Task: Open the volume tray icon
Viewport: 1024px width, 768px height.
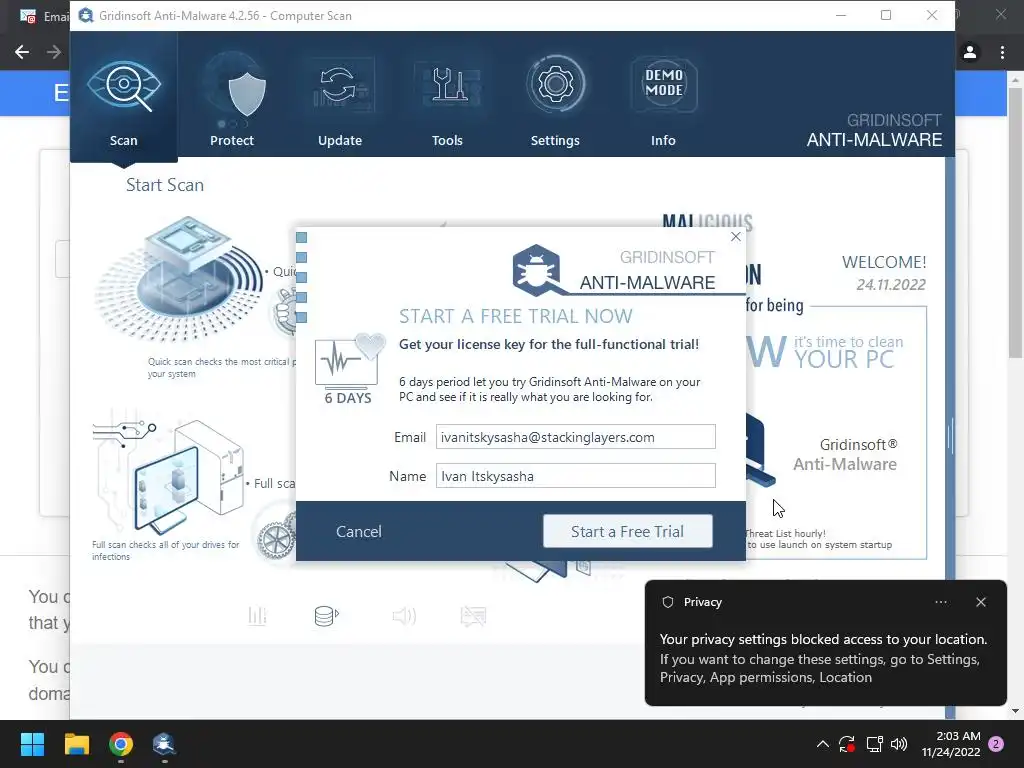Action: pyautogui.click(x=899, y=744)
